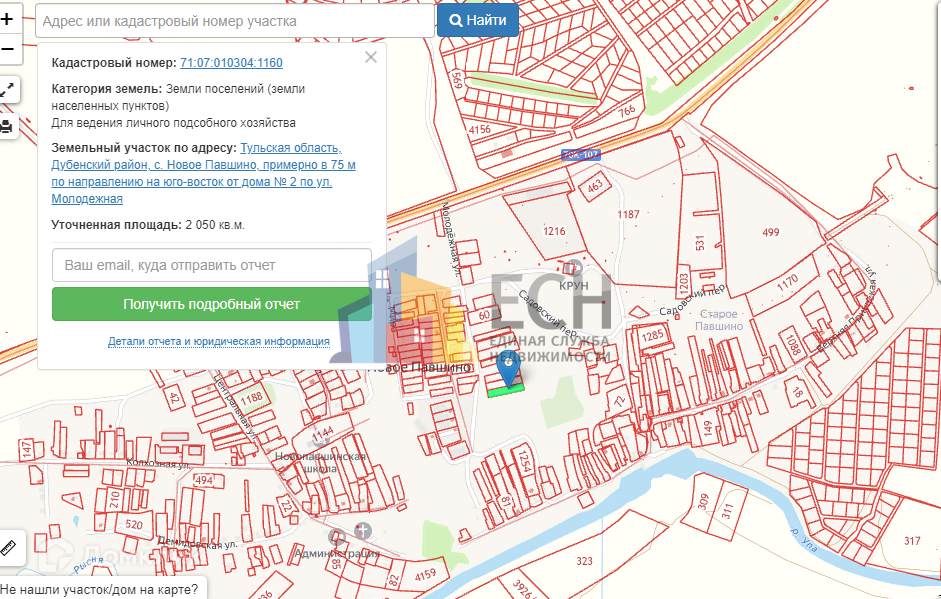Click Получить подробный отчет button
The image size is (941, 599).
(x=212, y=304)
